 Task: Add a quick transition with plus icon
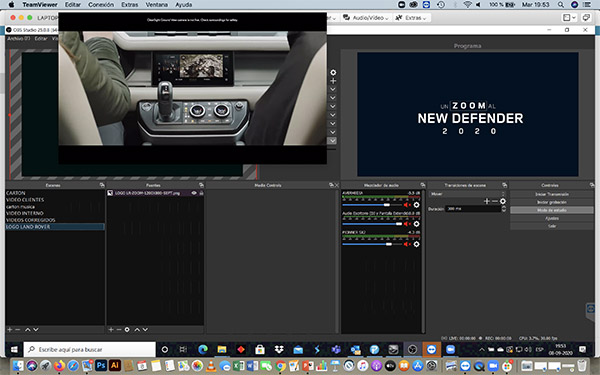click(333, 81)
